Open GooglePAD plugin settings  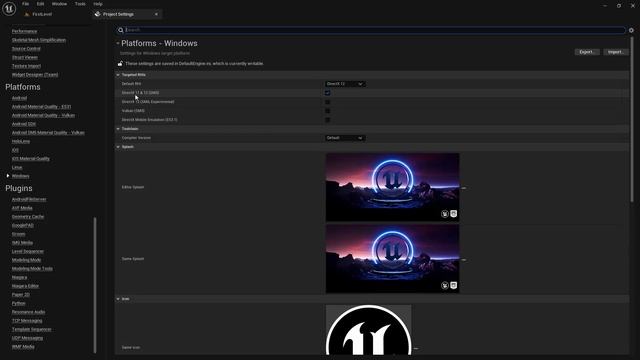(23, 225)
